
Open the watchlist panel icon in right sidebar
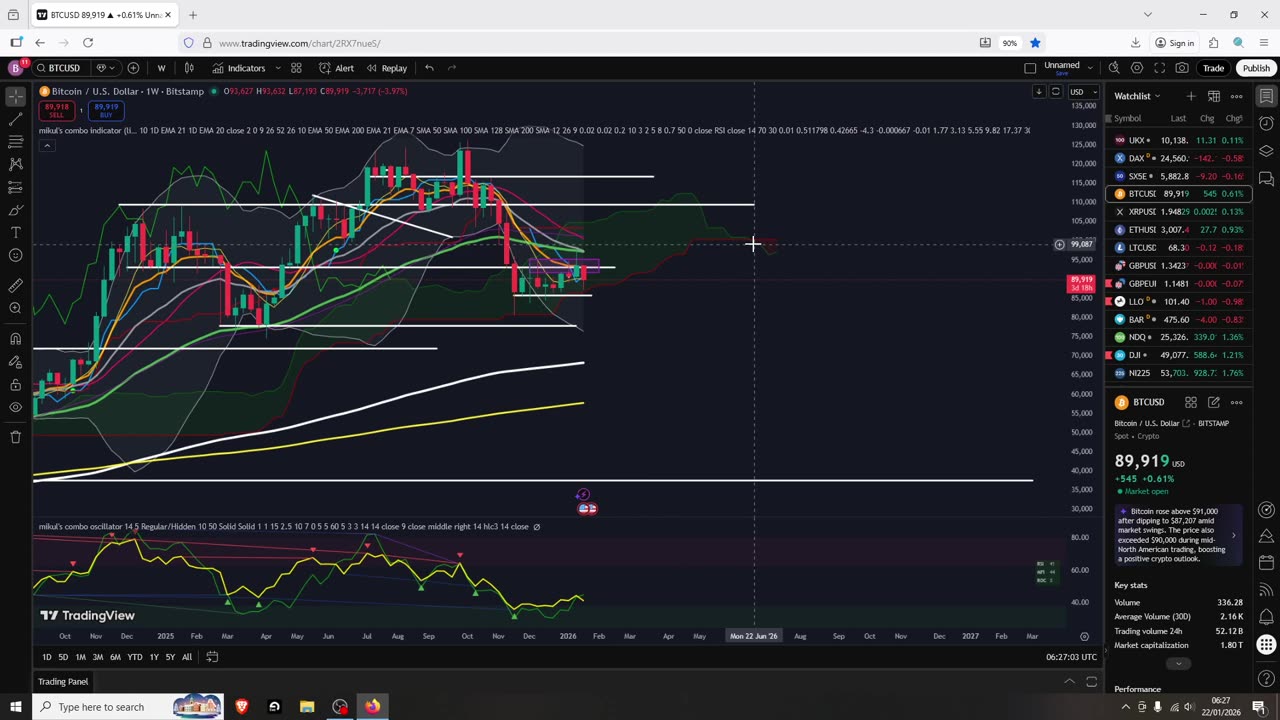point(1266,96)
